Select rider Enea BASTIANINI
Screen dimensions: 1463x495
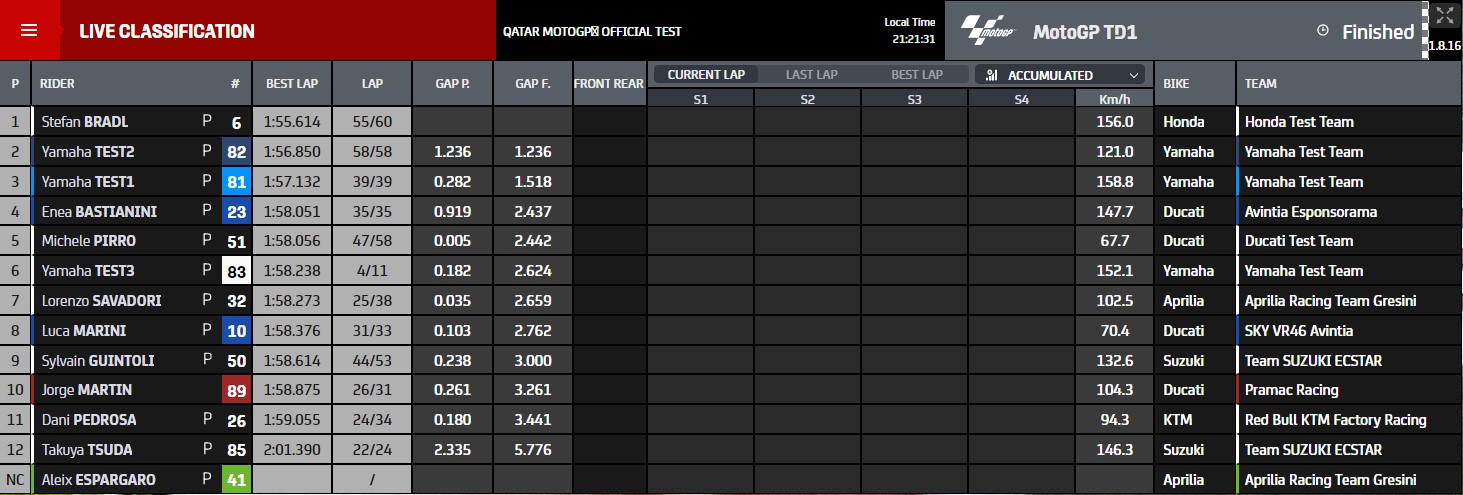coord(99,211)
